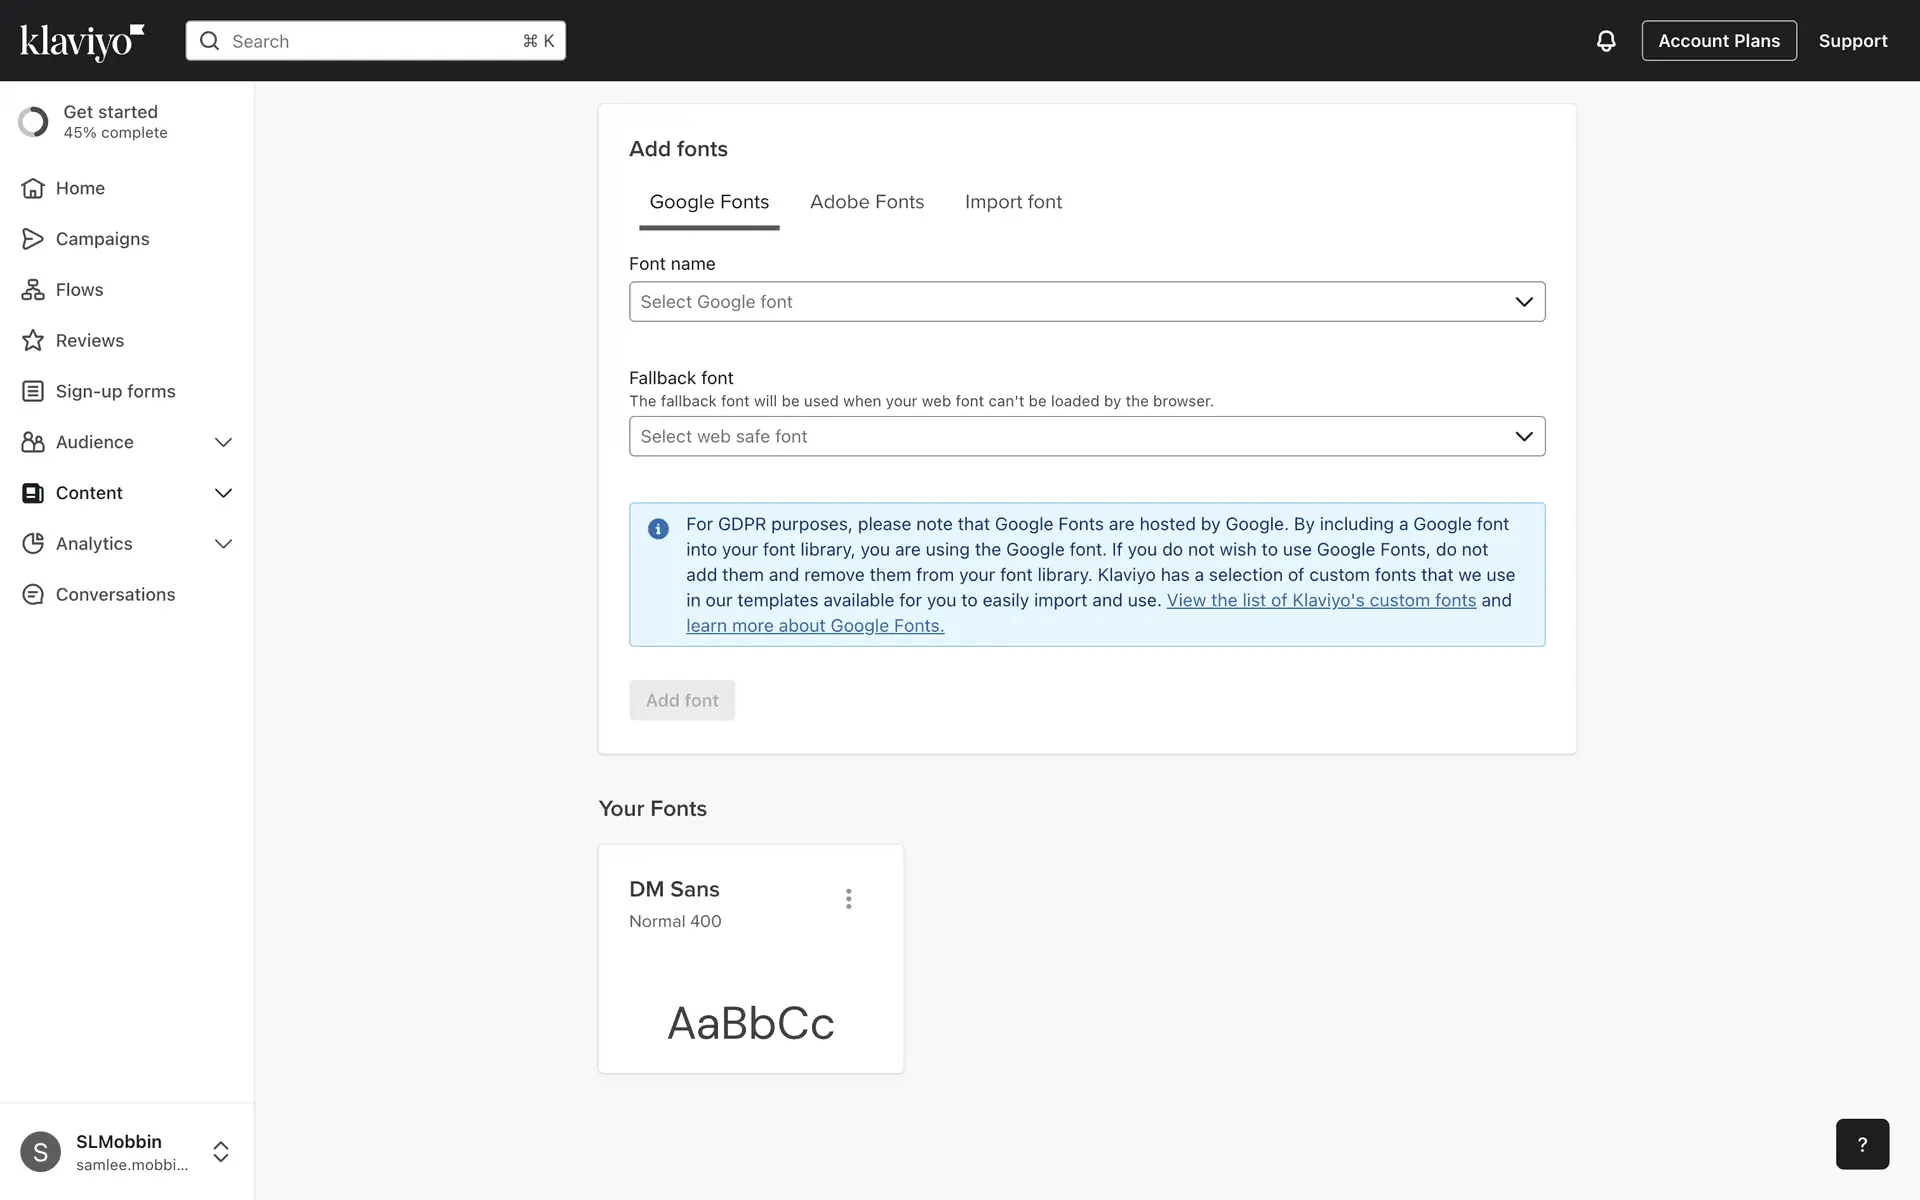Viewport: 1920px width, 1200px height.
Task: Click the Klaviyo logo
Action: (82, 41)
